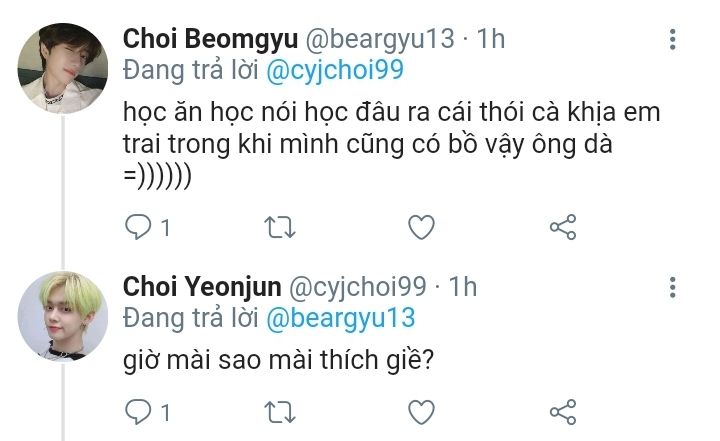Image resolution: width=720 pixels, height=441 pixels.
Task: Open Choi Yeonjun's profile picture
Action: (x=63, y=316)
